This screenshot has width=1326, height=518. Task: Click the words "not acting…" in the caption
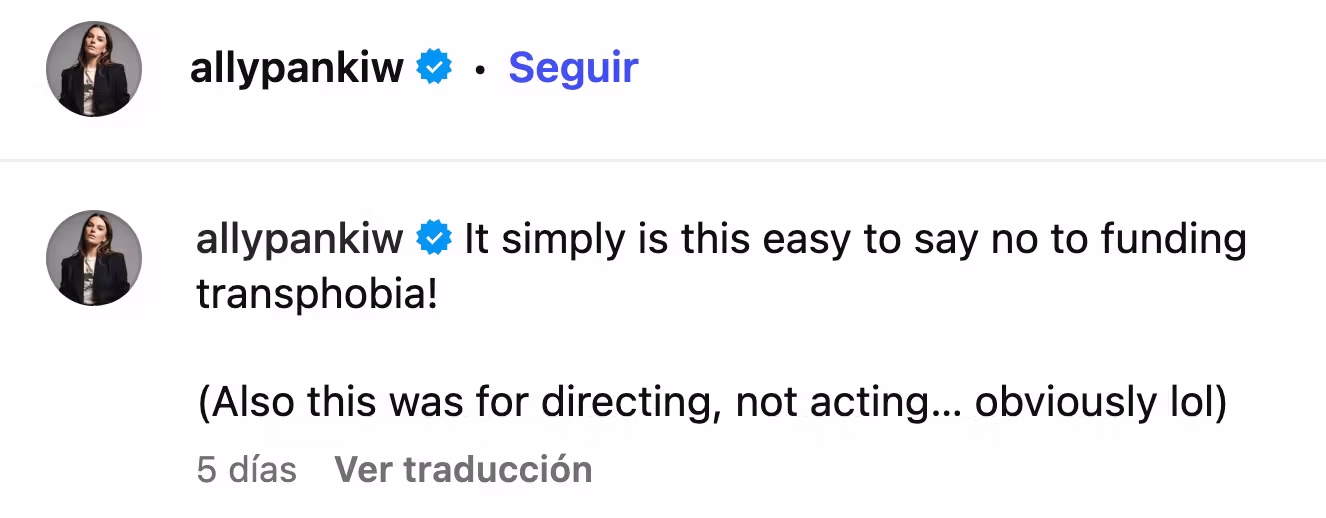pyautogui.click(x=849, y=403)
